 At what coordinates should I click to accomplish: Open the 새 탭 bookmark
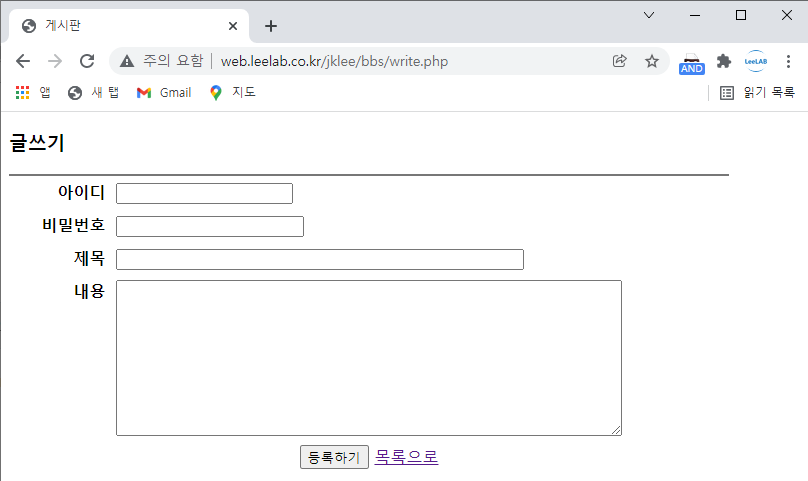tap(88, 93)
